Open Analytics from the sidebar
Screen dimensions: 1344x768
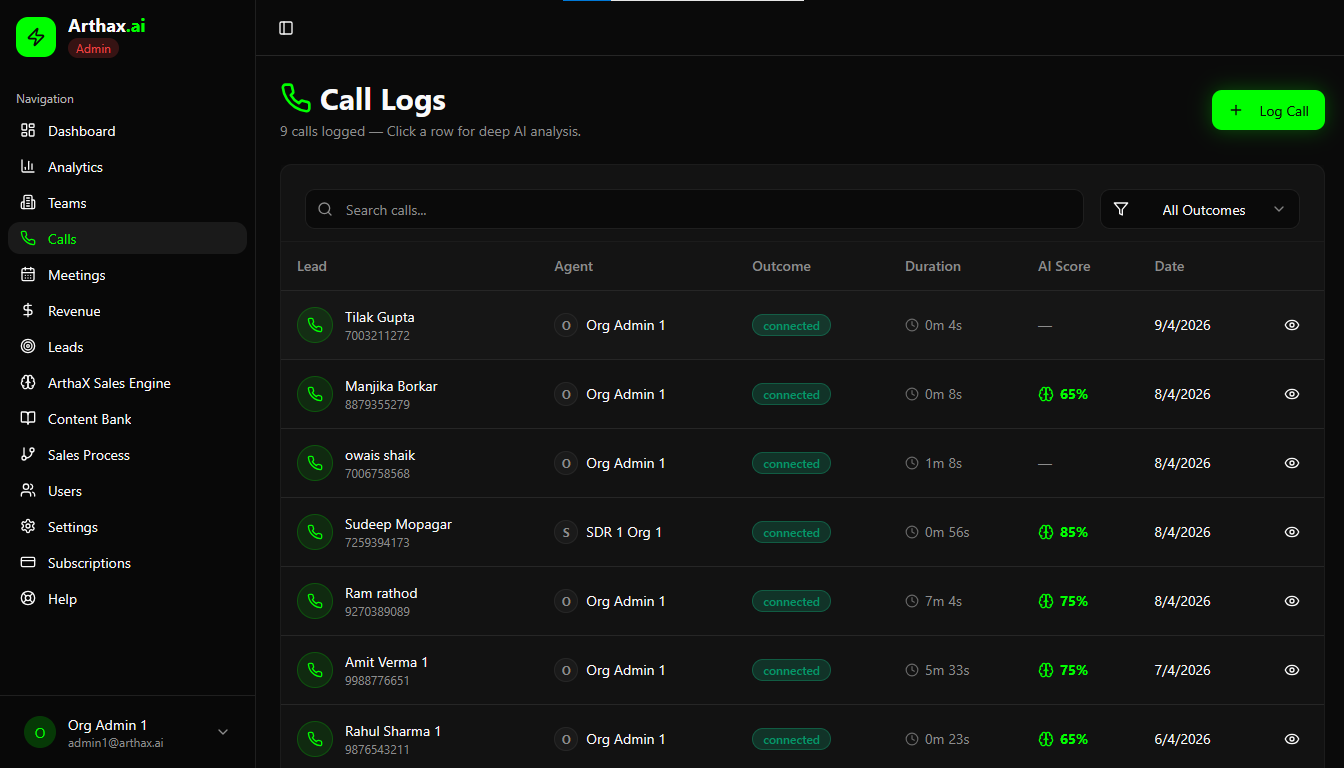pyautogui.click(x=75, y=167)
